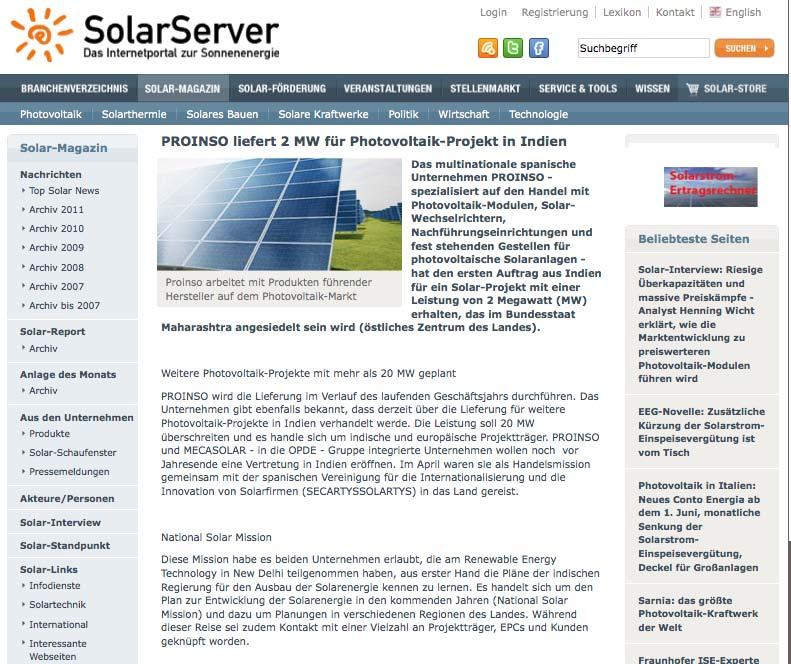This screenshot has height=664, width=791.
Task: Open the Registrierung link
Action: pos(554,12)
